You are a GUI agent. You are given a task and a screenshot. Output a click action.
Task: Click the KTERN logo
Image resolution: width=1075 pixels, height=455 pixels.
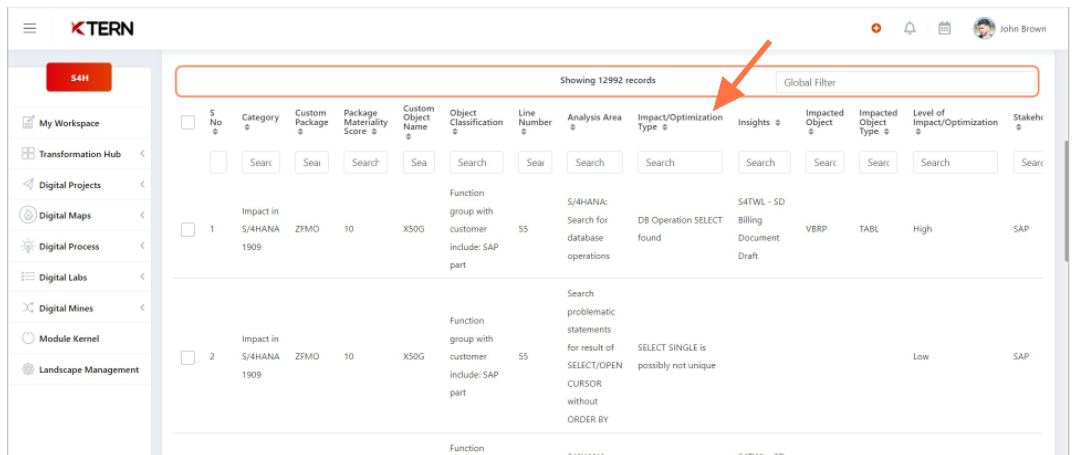(x=102, y=29)
